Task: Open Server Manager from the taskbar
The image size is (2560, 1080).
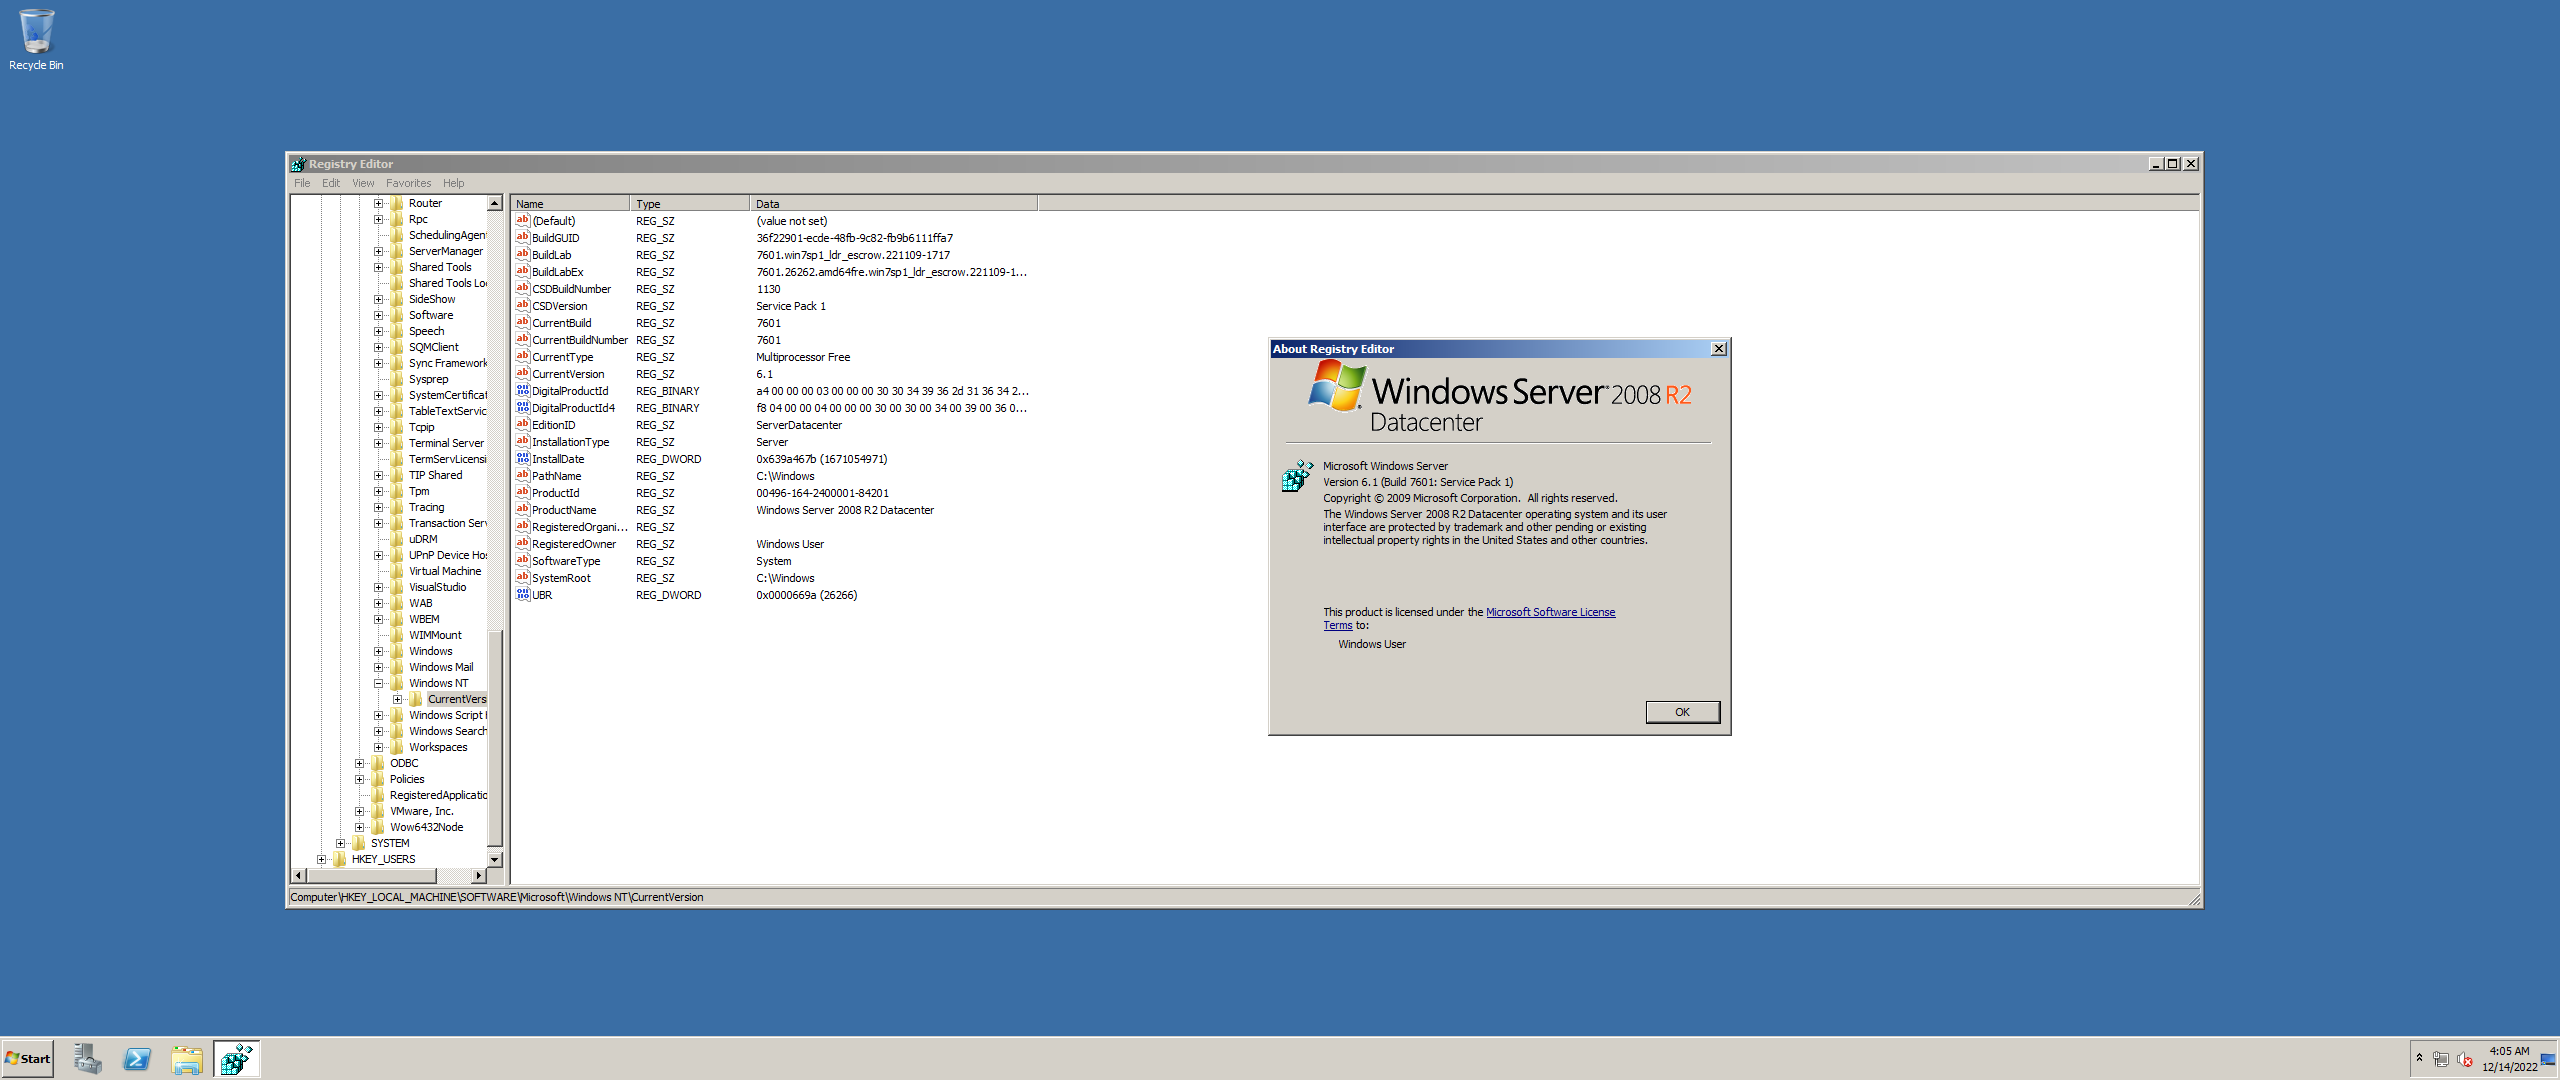Action: click(88, 1059)
